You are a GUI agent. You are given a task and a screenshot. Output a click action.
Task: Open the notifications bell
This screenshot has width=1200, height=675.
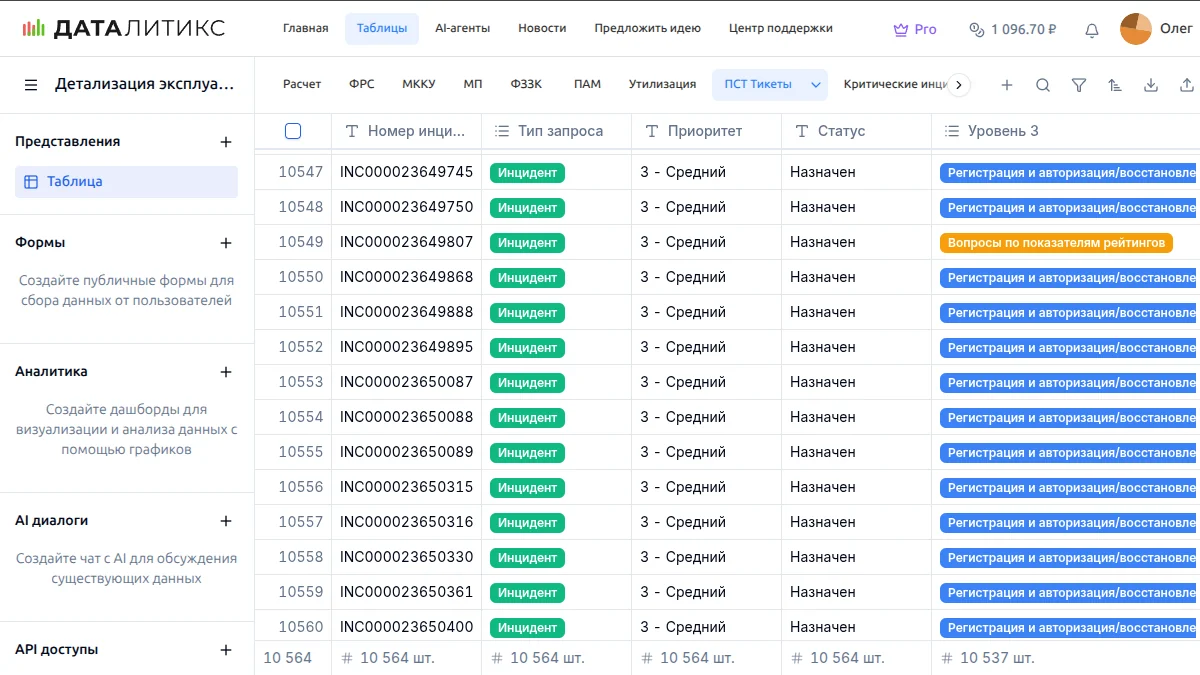coord(1092,30)
